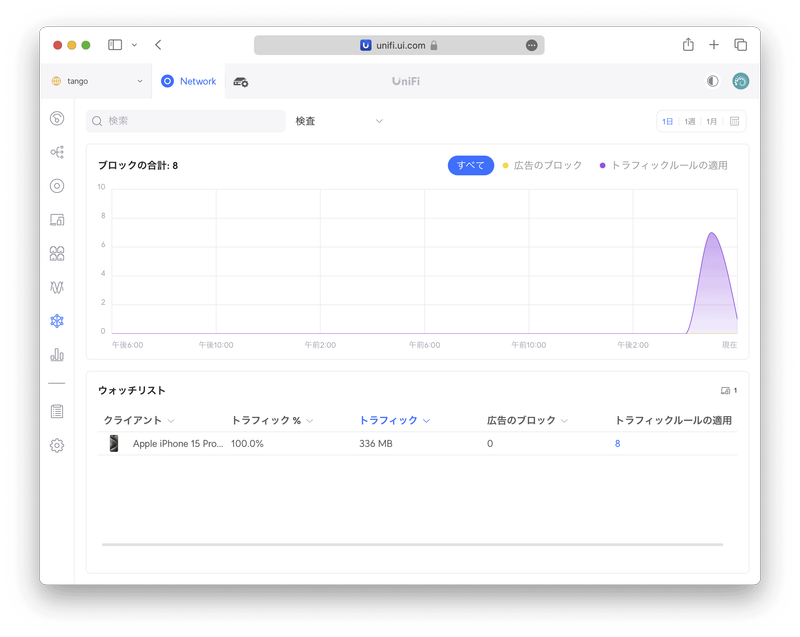800x637 pixels.
Task: Toggle the dark/light theme icon
Action: pos(712,81)
